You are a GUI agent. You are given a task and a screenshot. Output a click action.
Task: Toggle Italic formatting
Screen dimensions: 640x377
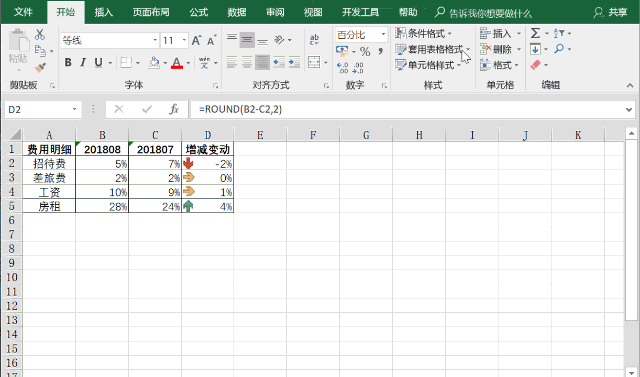pos(83,62)
